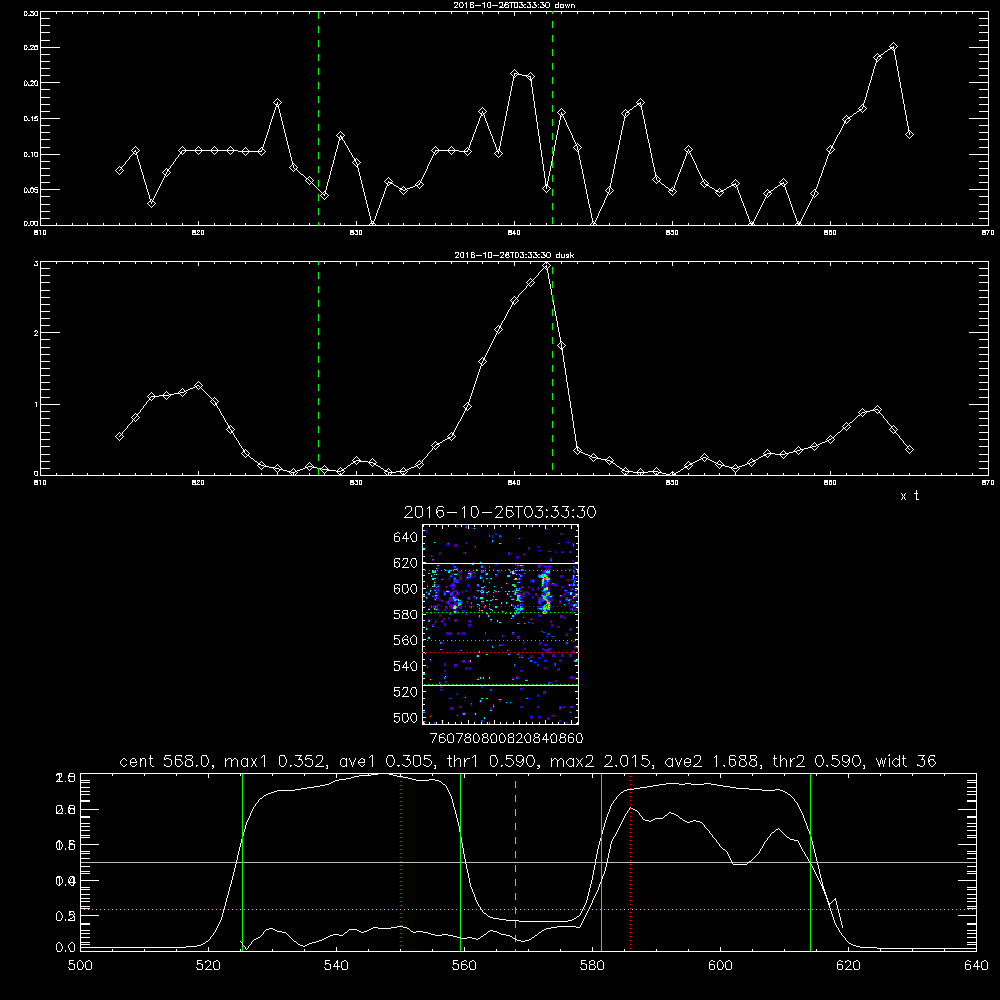
Task: Click the '840' x-axis label under the dawn plot
Action: point(515,233)
